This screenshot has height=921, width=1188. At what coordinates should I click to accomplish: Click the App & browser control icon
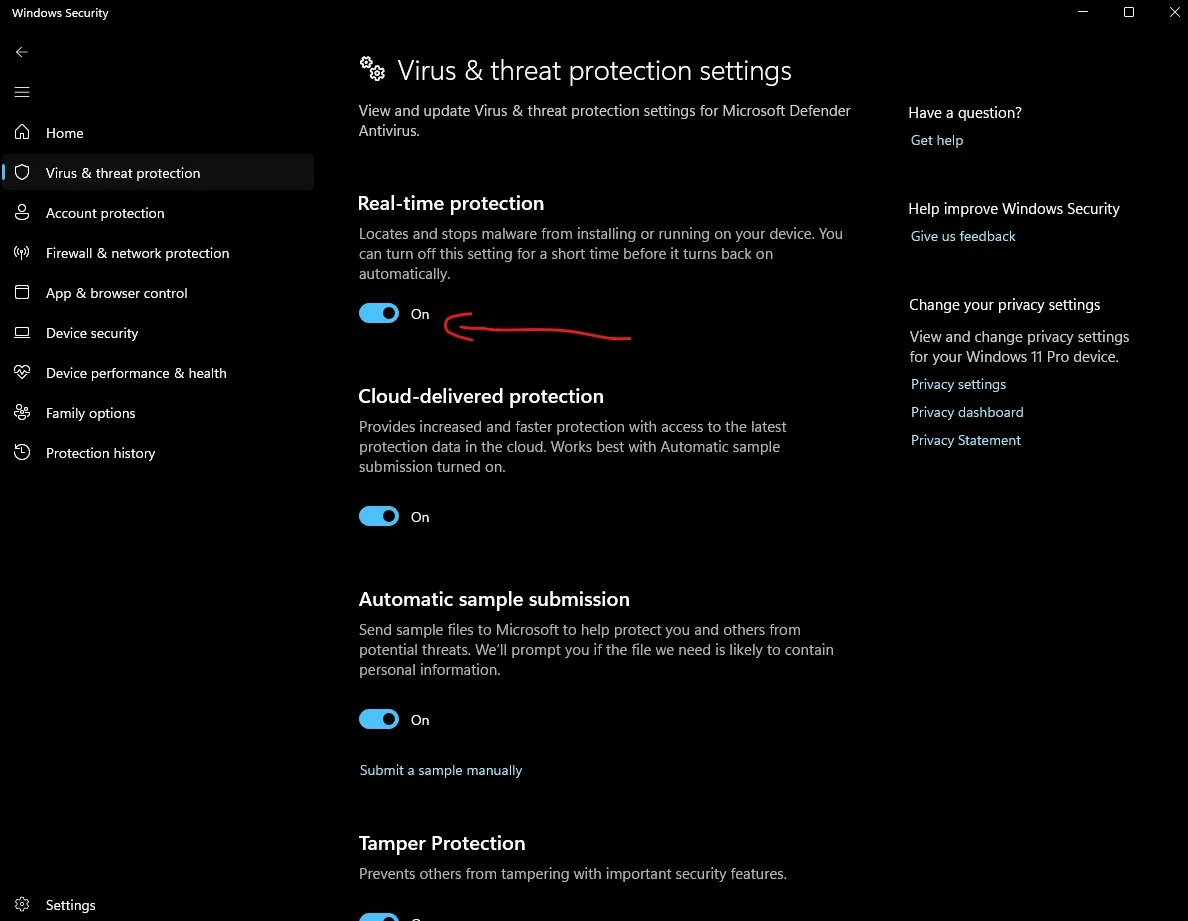[22, 293]
